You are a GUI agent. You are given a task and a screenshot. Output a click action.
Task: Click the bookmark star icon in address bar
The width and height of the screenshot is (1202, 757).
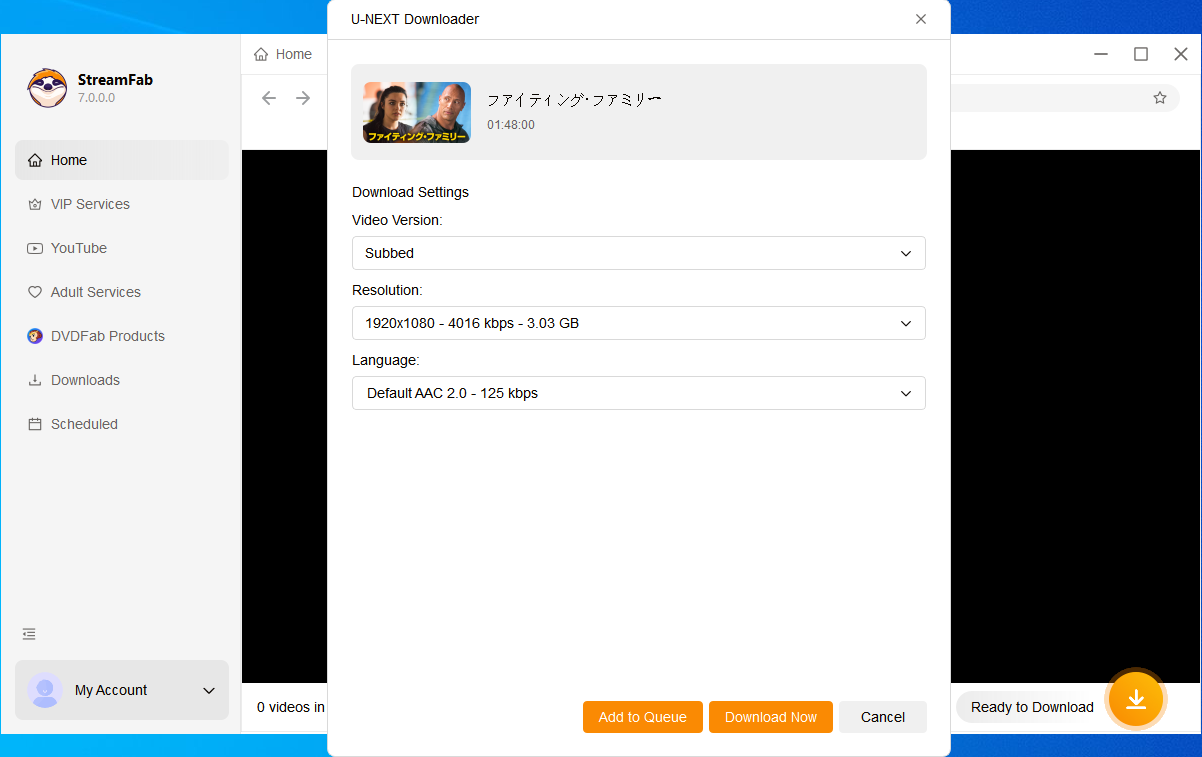click(1159, 98)
